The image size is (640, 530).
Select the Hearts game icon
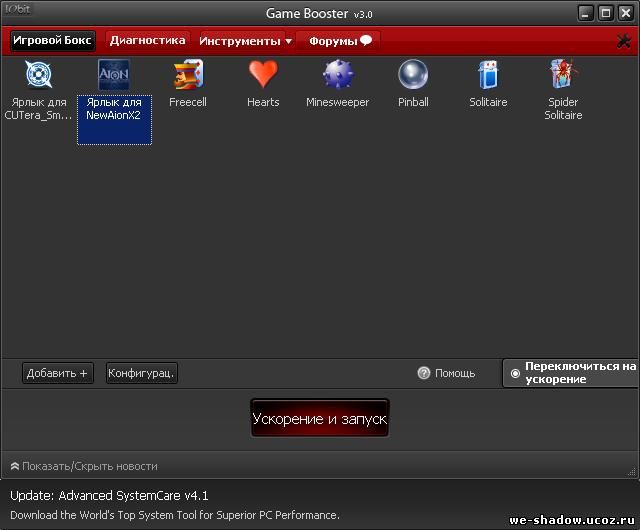coord(263,74)
